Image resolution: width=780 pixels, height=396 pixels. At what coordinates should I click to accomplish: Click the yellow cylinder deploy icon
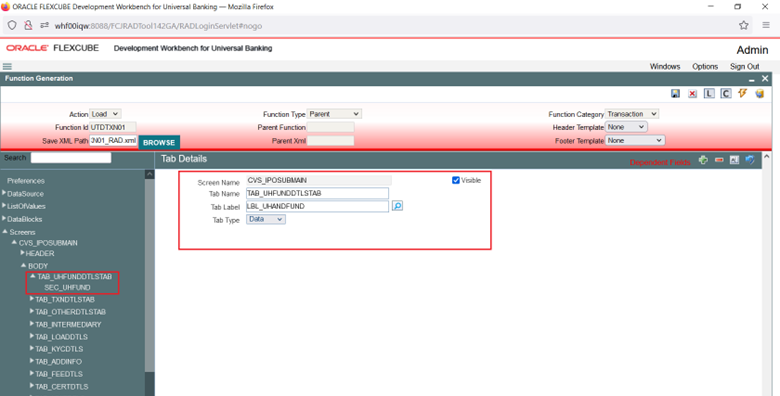click(x=759, y=93)
